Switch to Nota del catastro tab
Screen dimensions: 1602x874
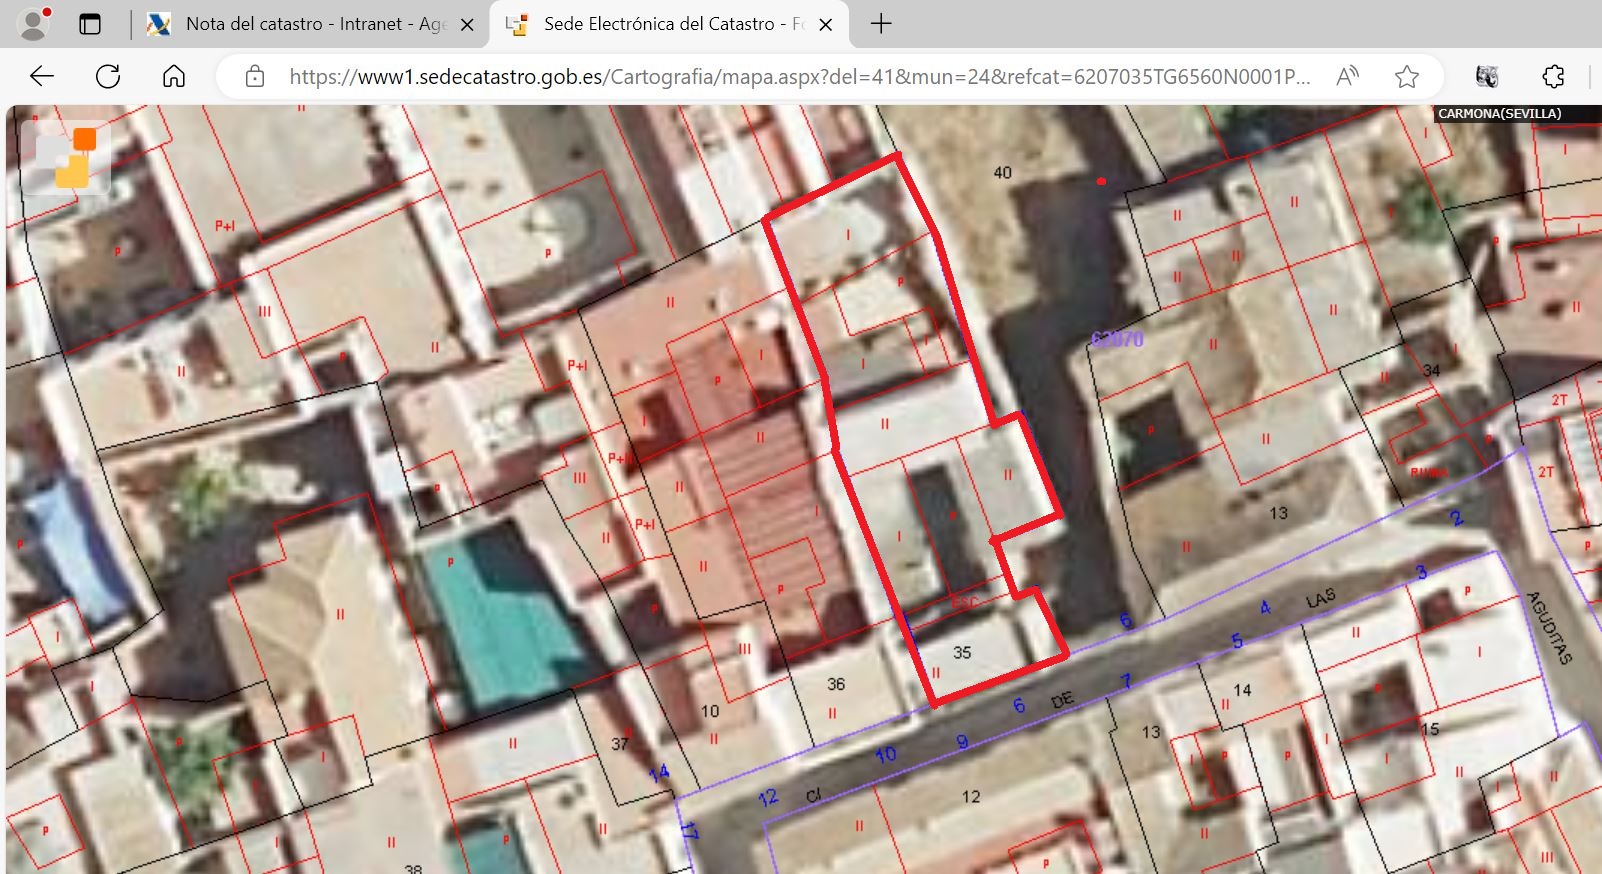300,24
